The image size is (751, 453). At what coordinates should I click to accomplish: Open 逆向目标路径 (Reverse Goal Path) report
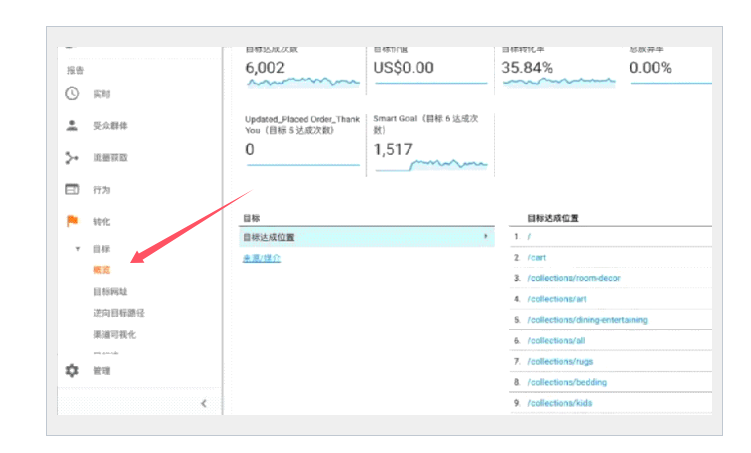click(x=119, y=313)
